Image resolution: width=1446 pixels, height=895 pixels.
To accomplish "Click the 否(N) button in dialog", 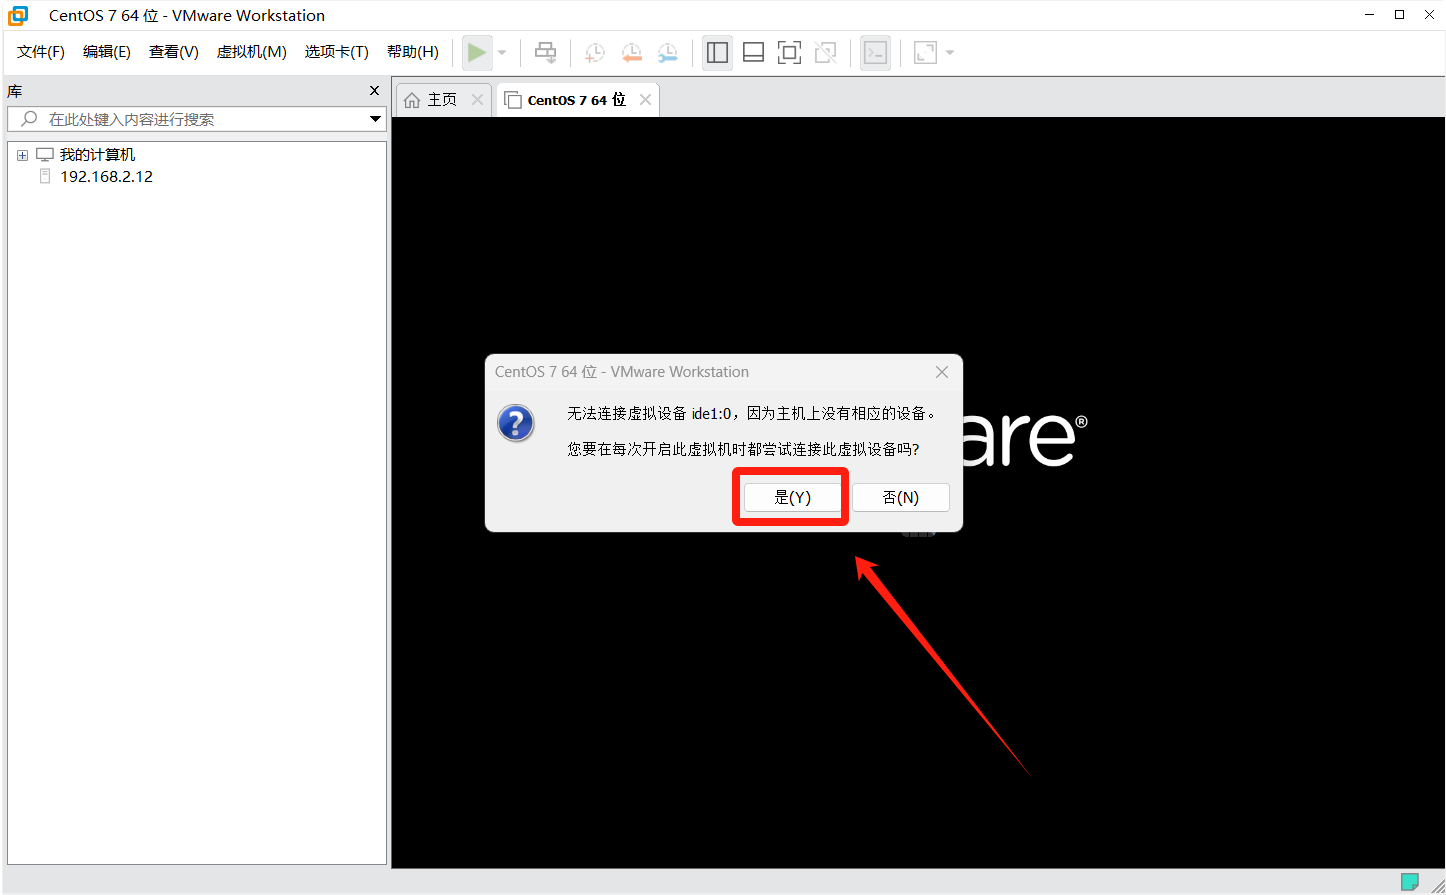I will tap(900, 497).
